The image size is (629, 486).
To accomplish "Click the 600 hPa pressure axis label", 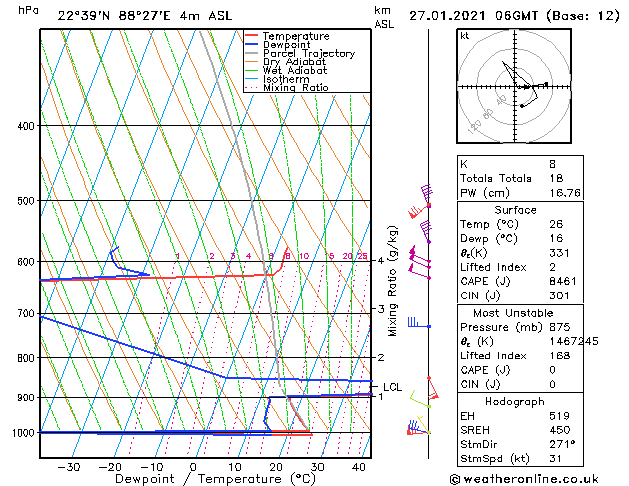I will 26,261.
